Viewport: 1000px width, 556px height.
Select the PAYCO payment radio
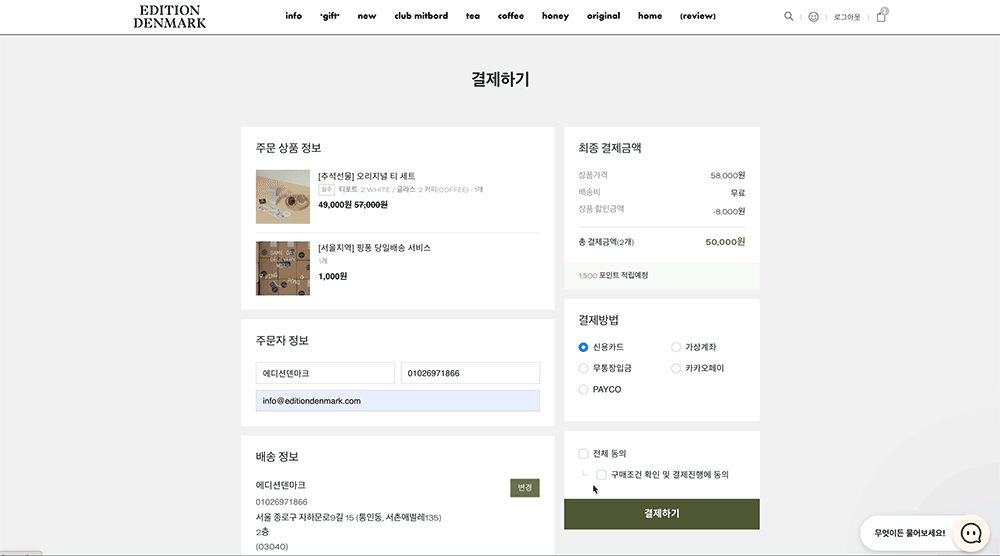[583, 390]
